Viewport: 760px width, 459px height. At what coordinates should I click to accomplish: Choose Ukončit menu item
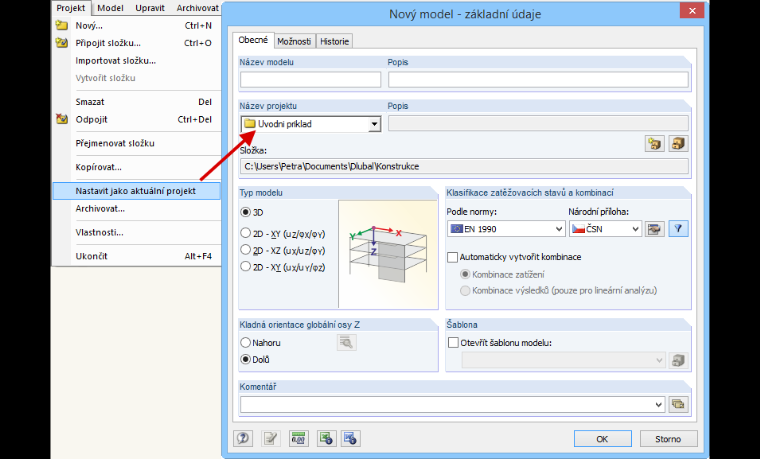pyautogui.click(x=136, y=256)
